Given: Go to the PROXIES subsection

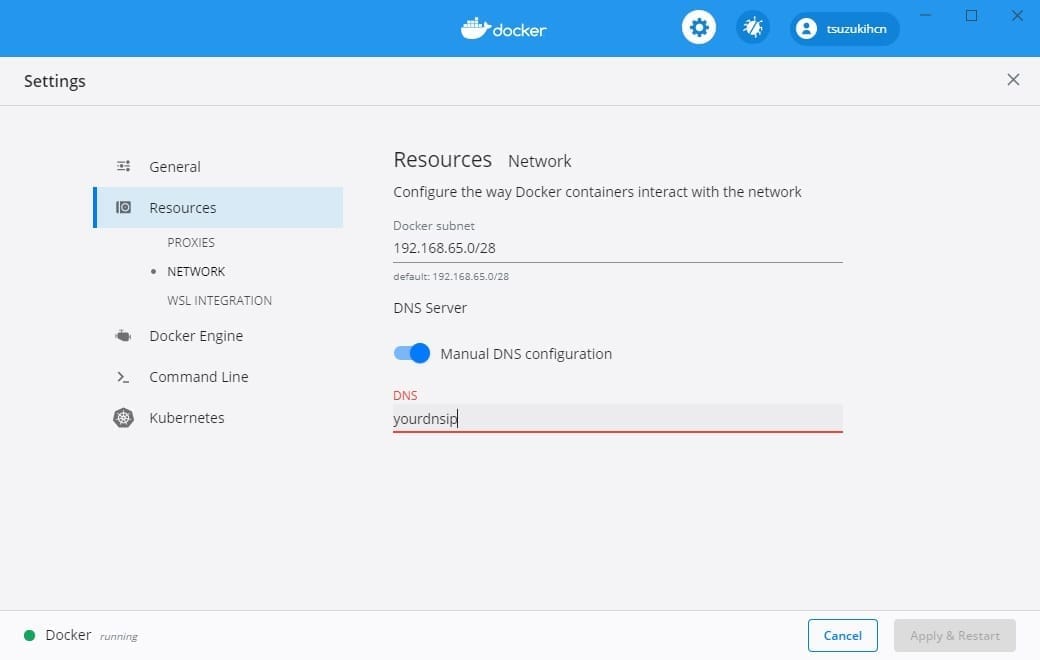Looking at the screenshot, I should 191,242.
